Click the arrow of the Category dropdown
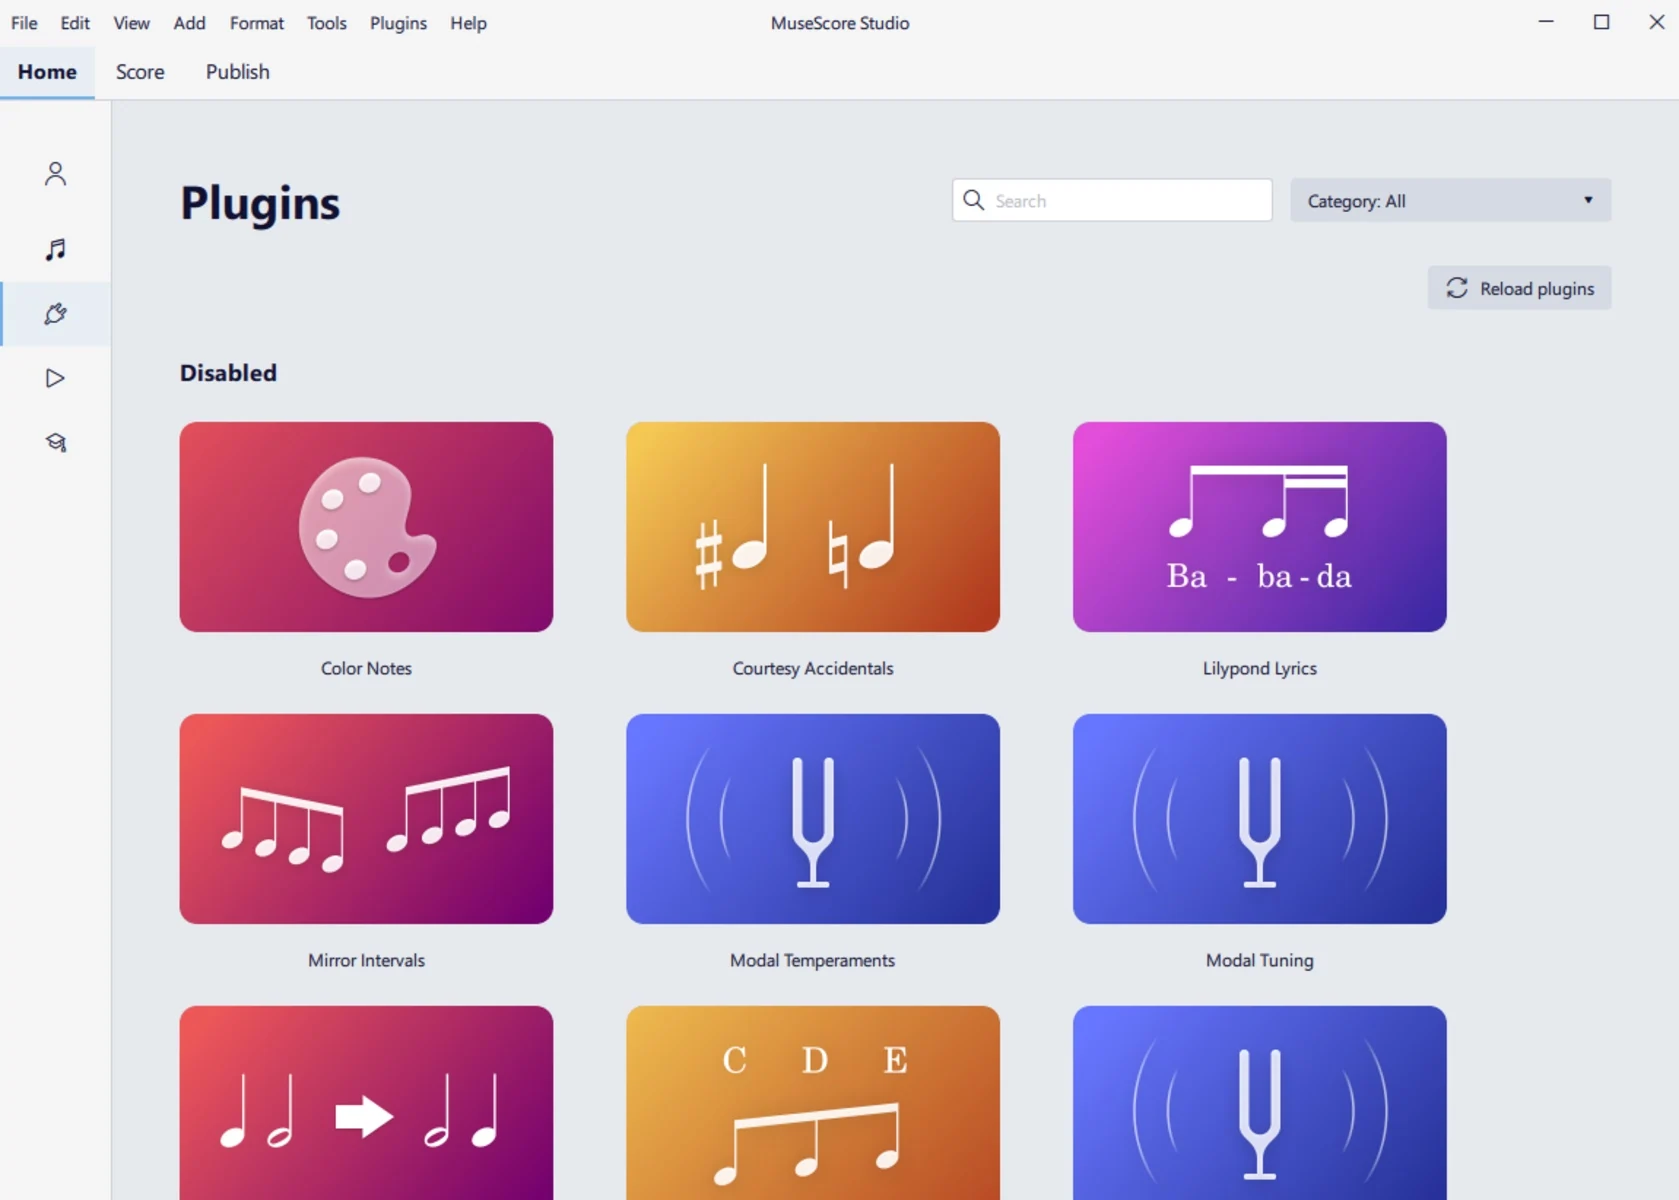 click(x=1588, y=200)
